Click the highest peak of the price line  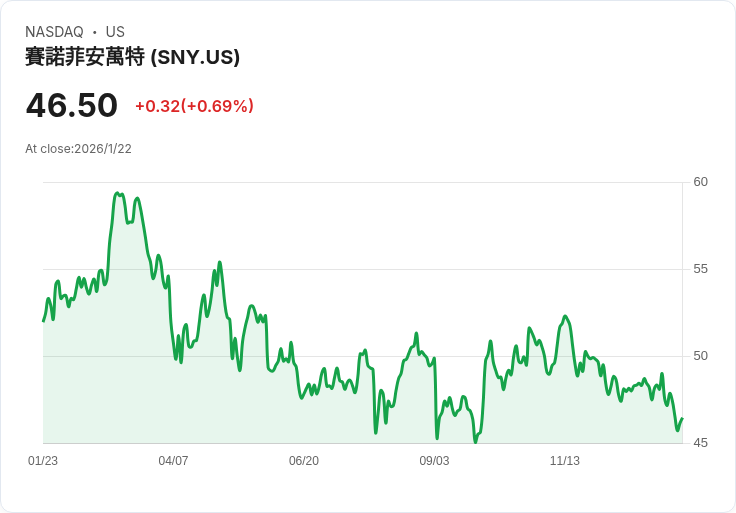pyautogui.click(x=117, y=193)
